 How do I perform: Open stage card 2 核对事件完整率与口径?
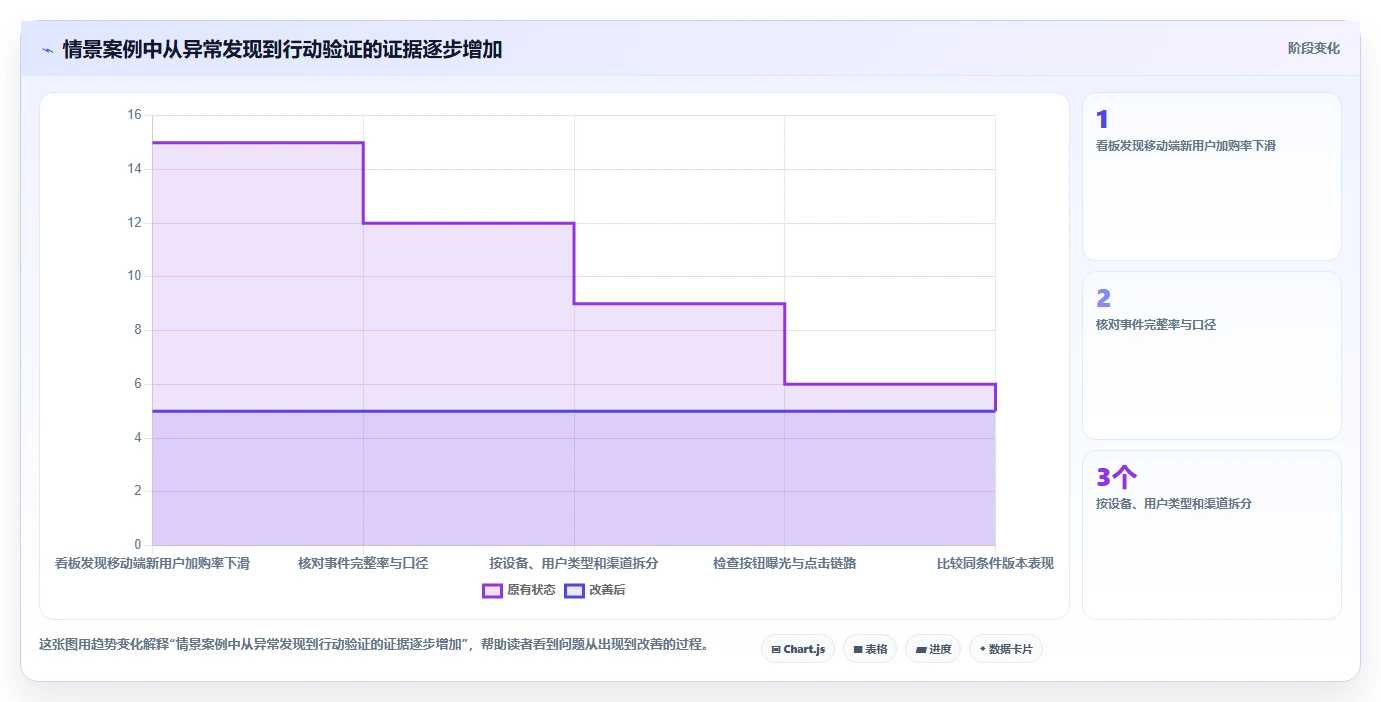1211,355
